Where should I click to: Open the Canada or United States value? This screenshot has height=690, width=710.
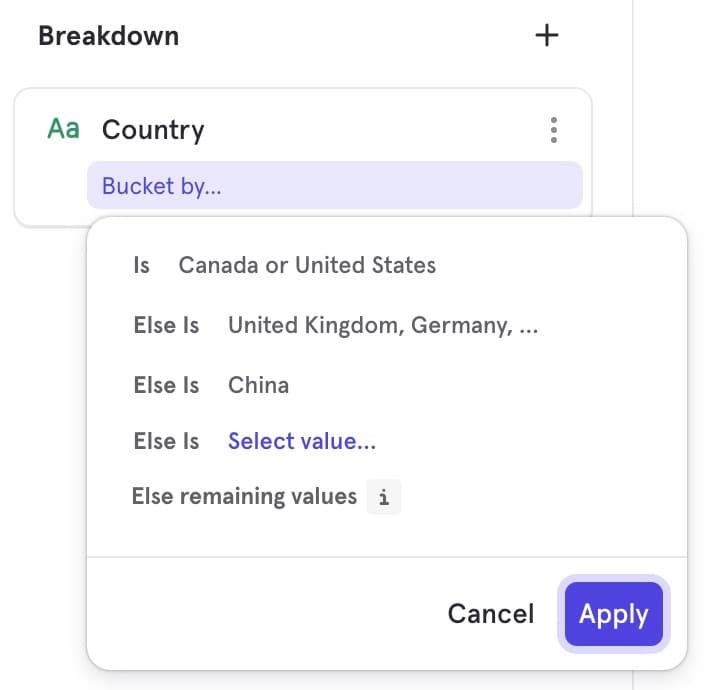(x=307, y=265)
